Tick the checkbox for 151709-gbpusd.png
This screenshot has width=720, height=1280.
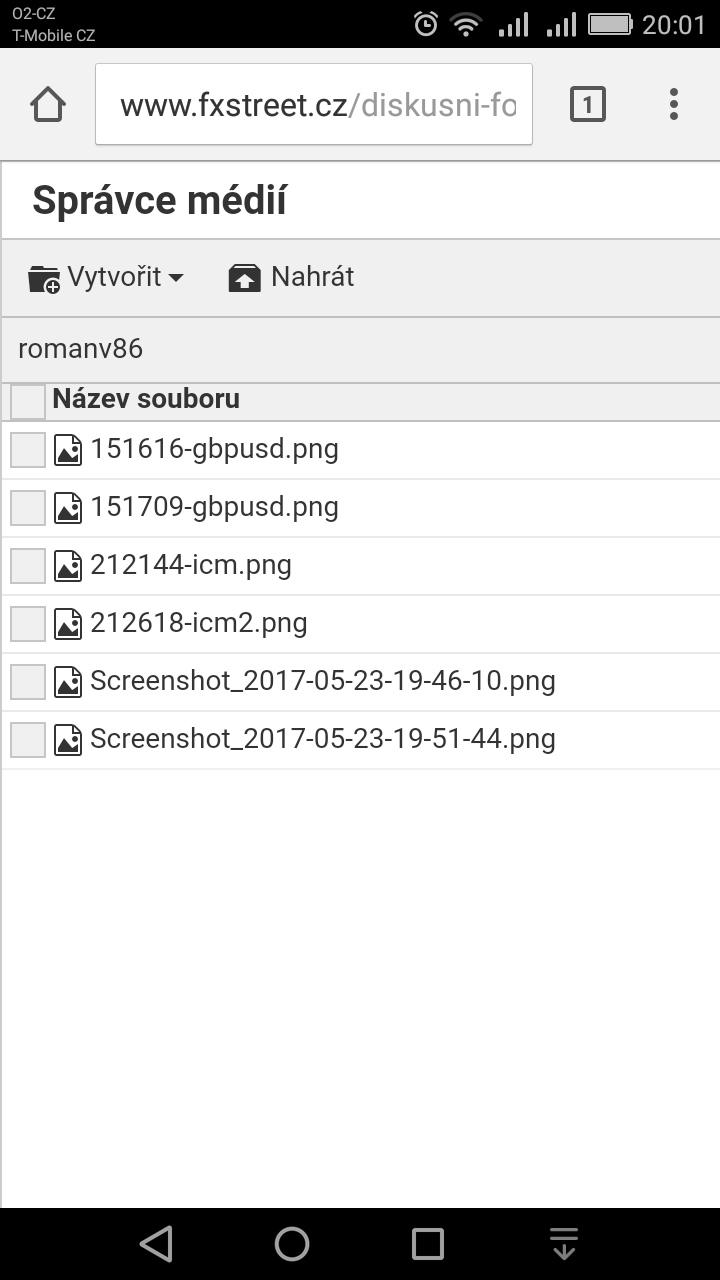coord(28,508)
